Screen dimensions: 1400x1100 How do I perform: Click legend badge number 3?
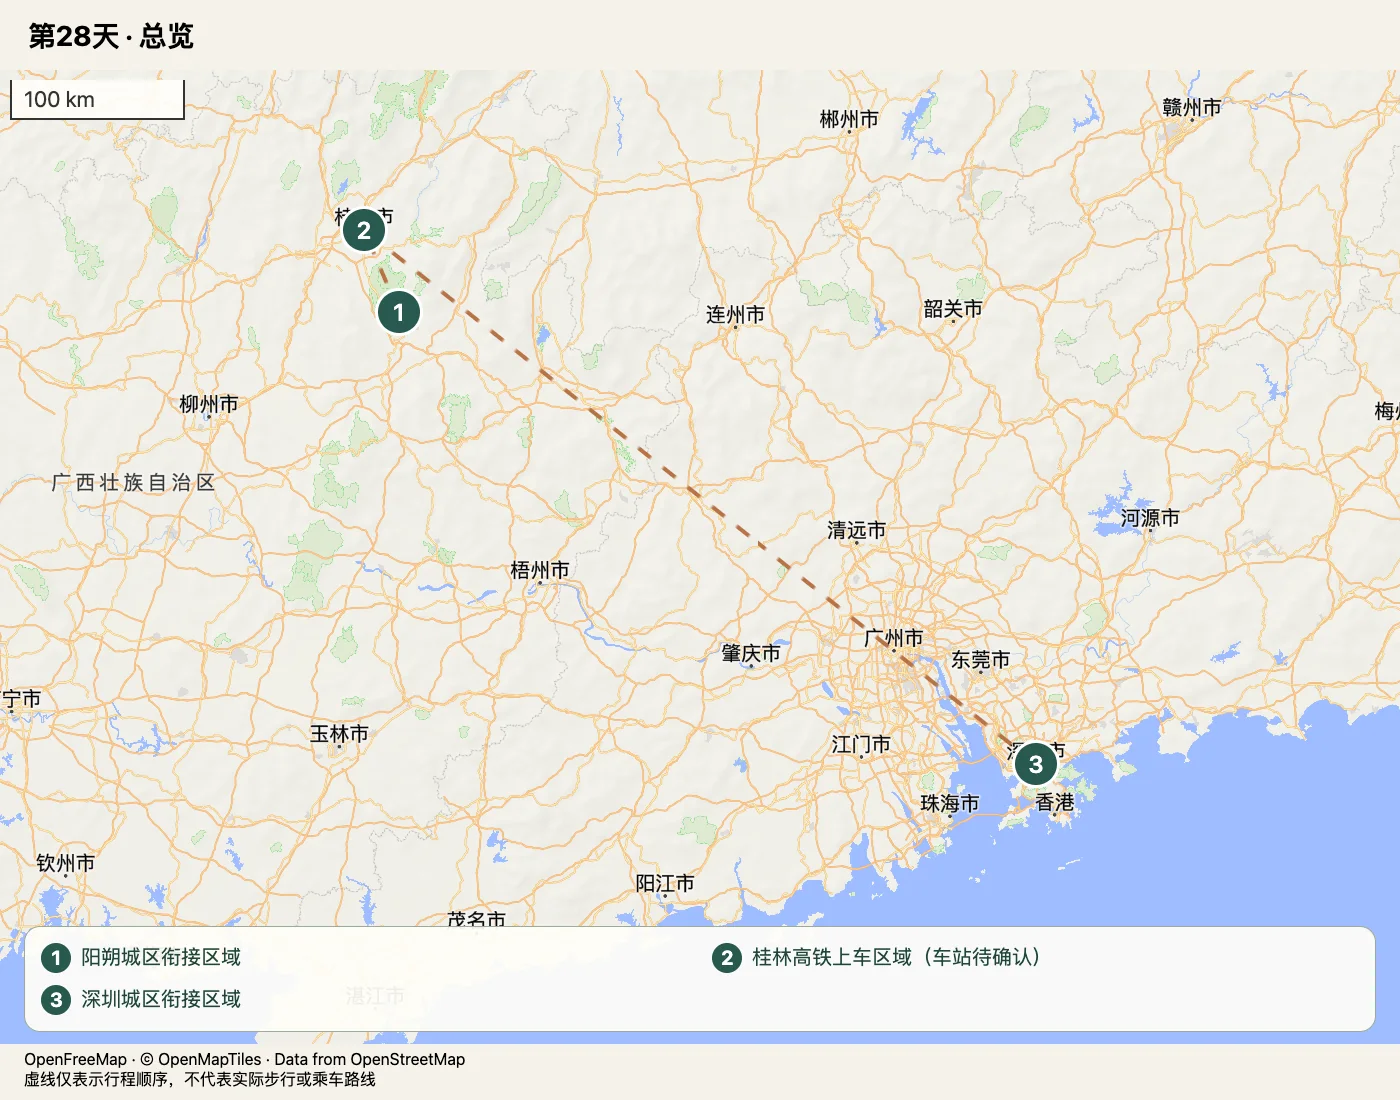tap(56, 999)
